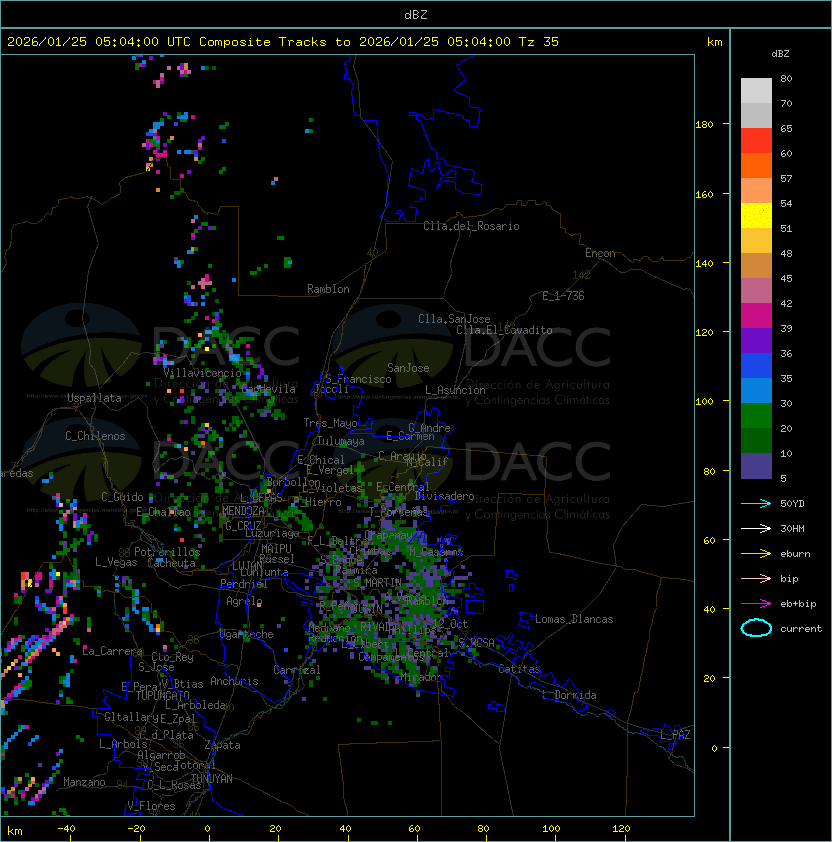This screenshot has width=832, height=842.
Task: Click the TUNUYAN label
Action: pos(212,779)
